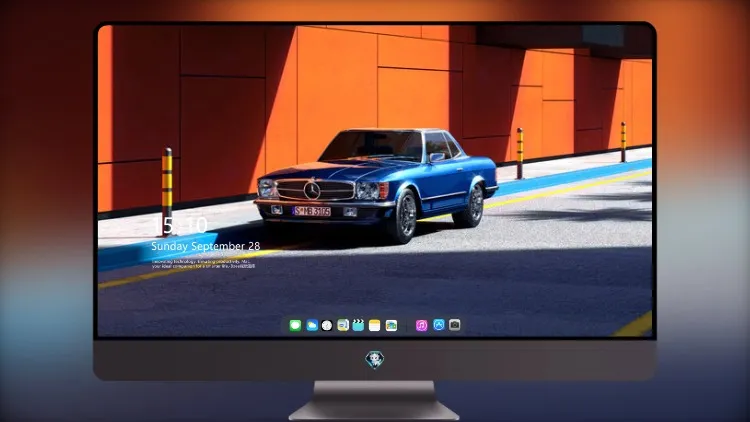The height and width of the screenshot is (422, 750).
Task: Click the blue Mercedes car on wallpaper
Action: (376, 183)
